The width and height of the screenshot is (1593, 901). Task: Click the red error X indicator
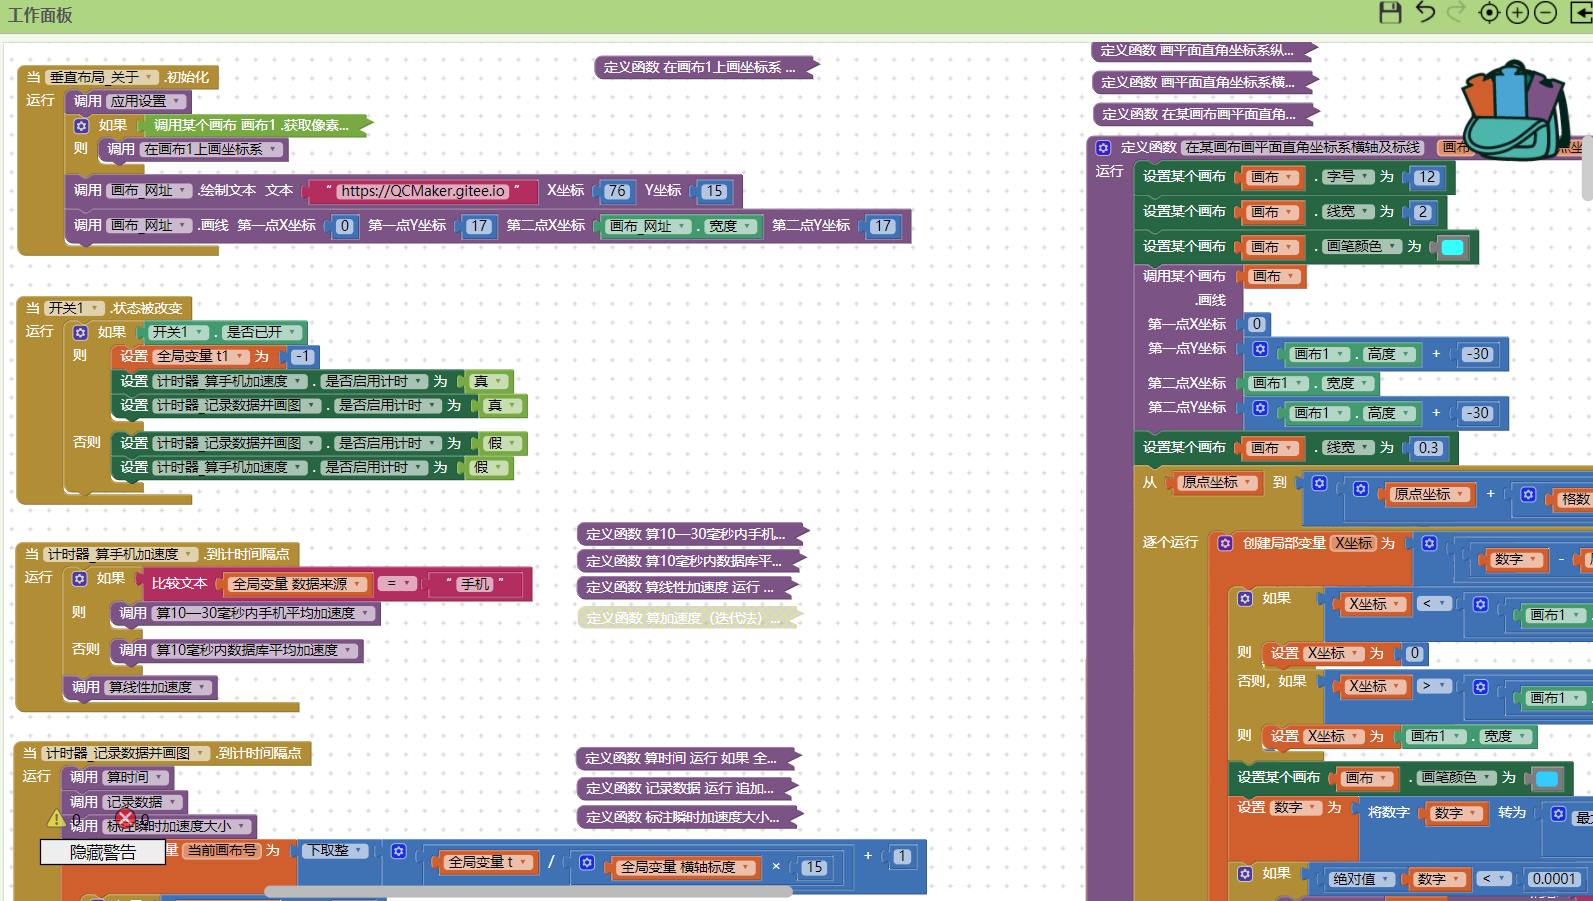point(126,819)
